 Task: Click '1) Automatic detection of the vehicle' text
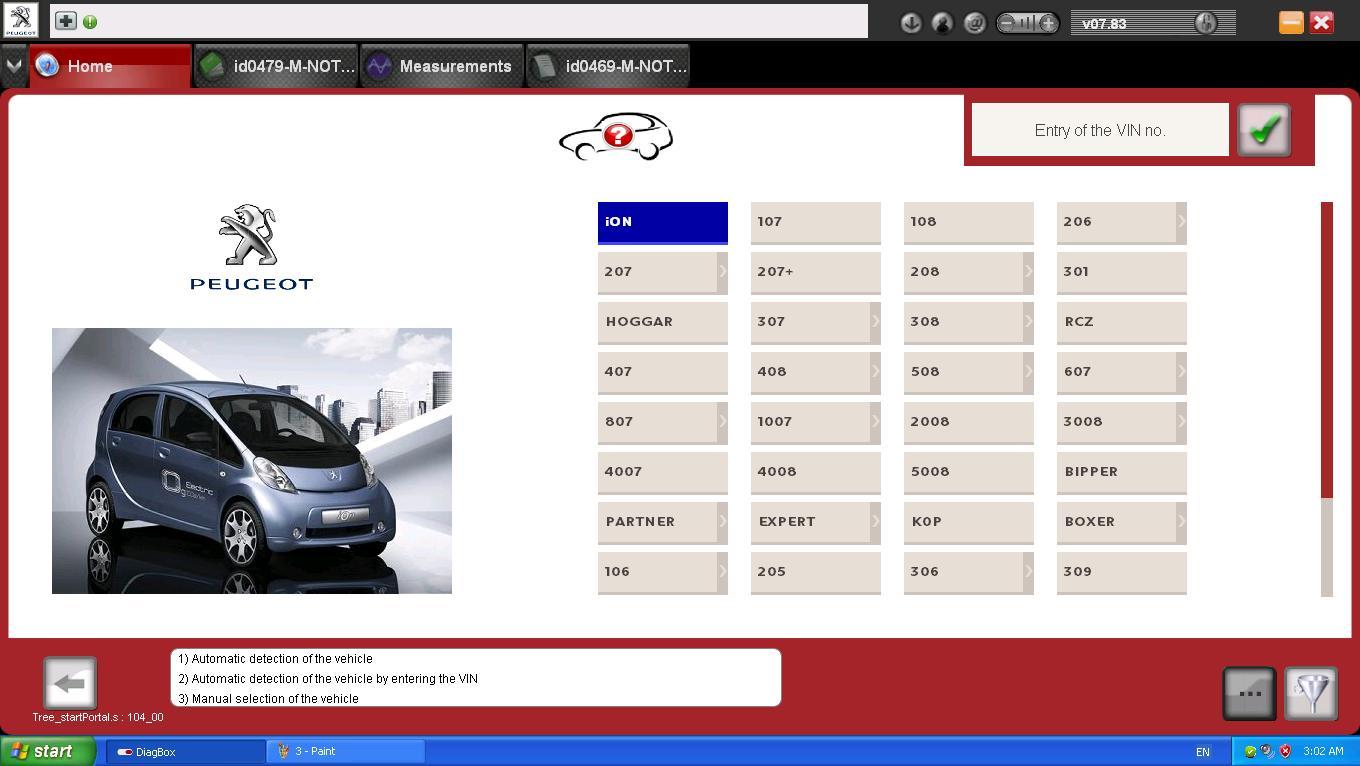(x=275, y=659)
